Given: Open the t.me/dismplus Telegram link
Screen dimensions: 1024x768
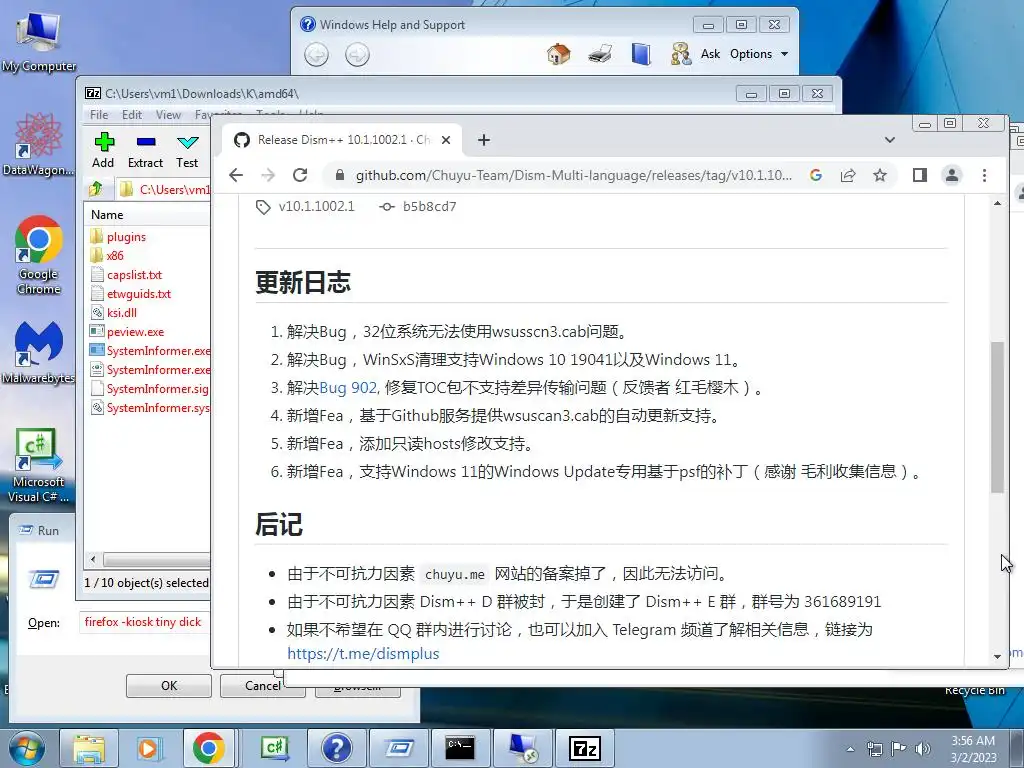Looking at the screenshot, I should (x=363, y=654).
